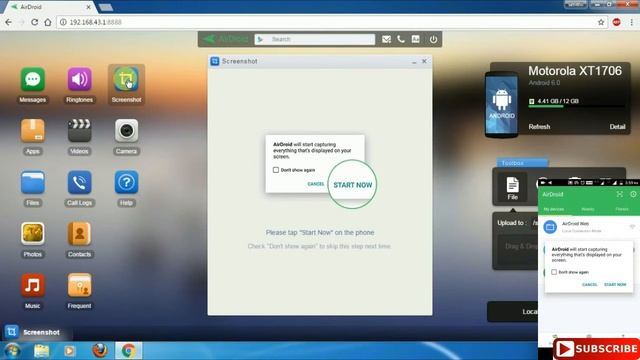
Task: Click the Motorola XT1706 device name
Action: click(575, 71)
